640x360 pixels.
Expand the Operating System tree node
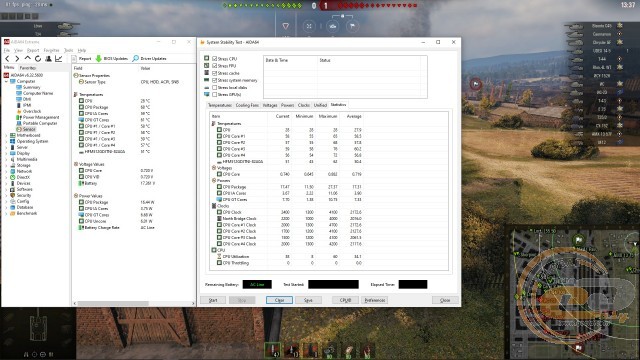coord(6,141)
